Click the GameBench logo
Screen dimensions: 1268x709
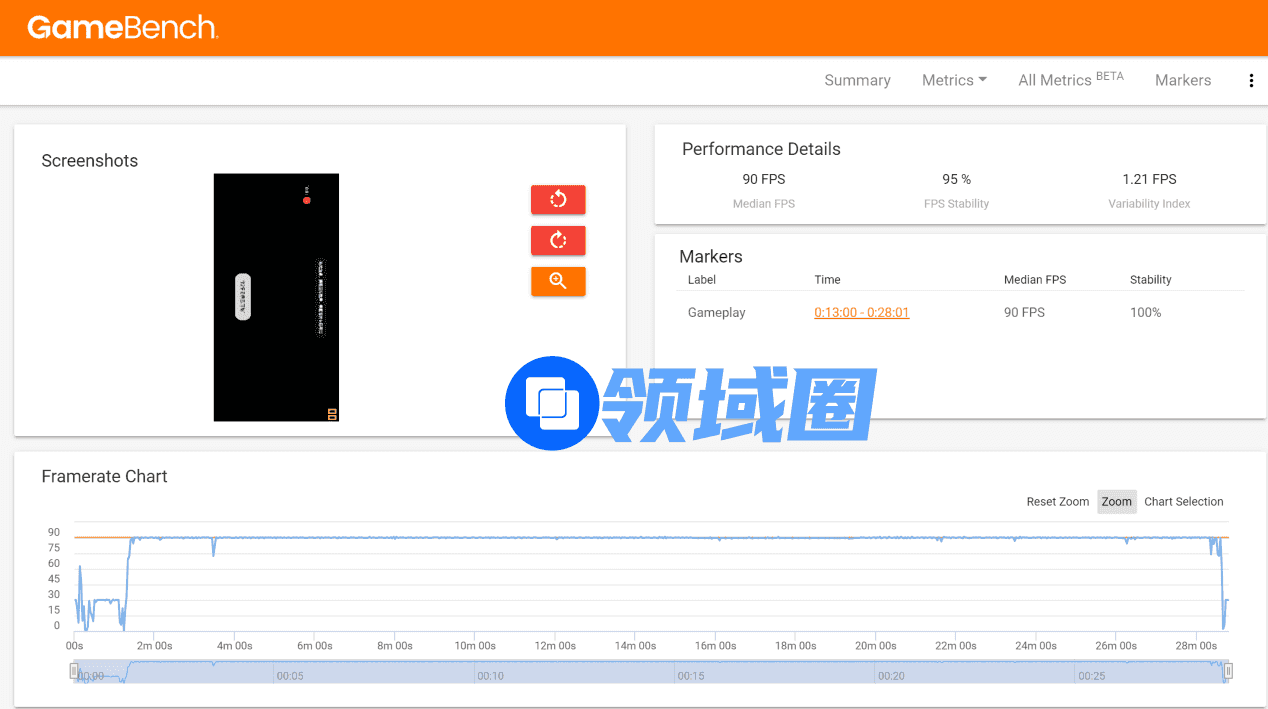pyautogui.click(x=122, y=28)
